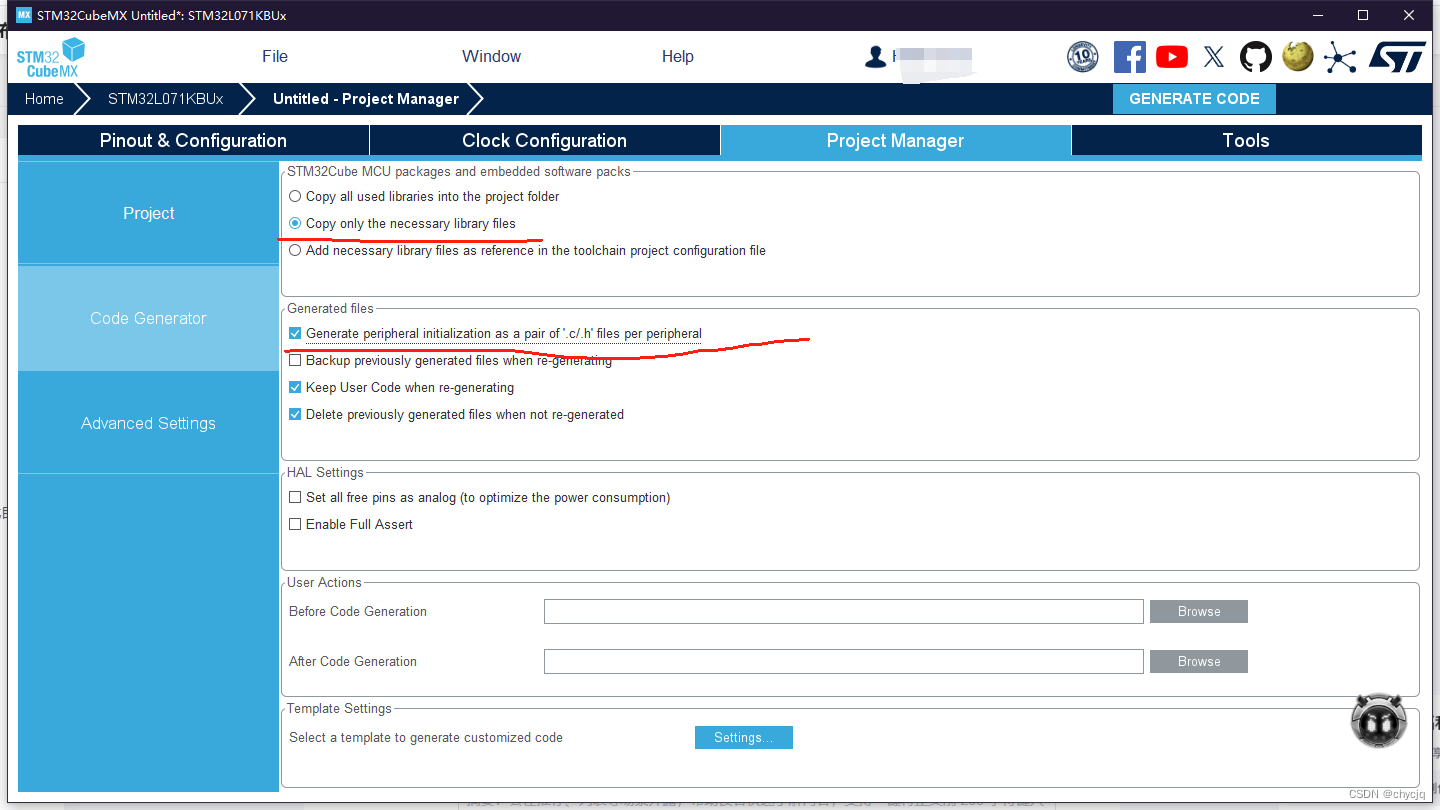The height and width of the screenshot is (810, 1440).
Task: Open the Code Generator side section
Action: (148, 318)
